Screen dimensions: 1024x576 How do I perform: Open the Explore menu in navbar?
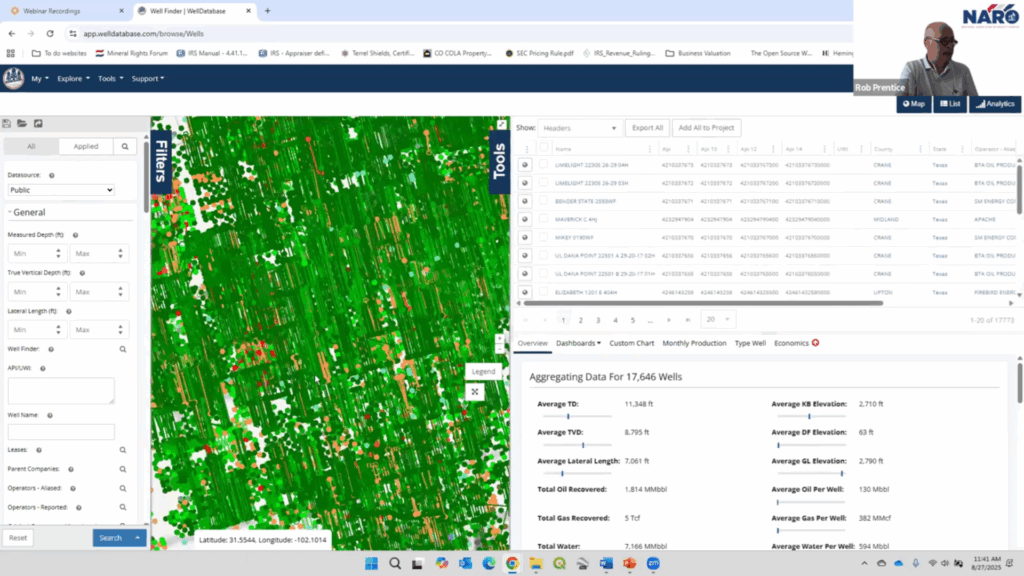tap(73, 78)
